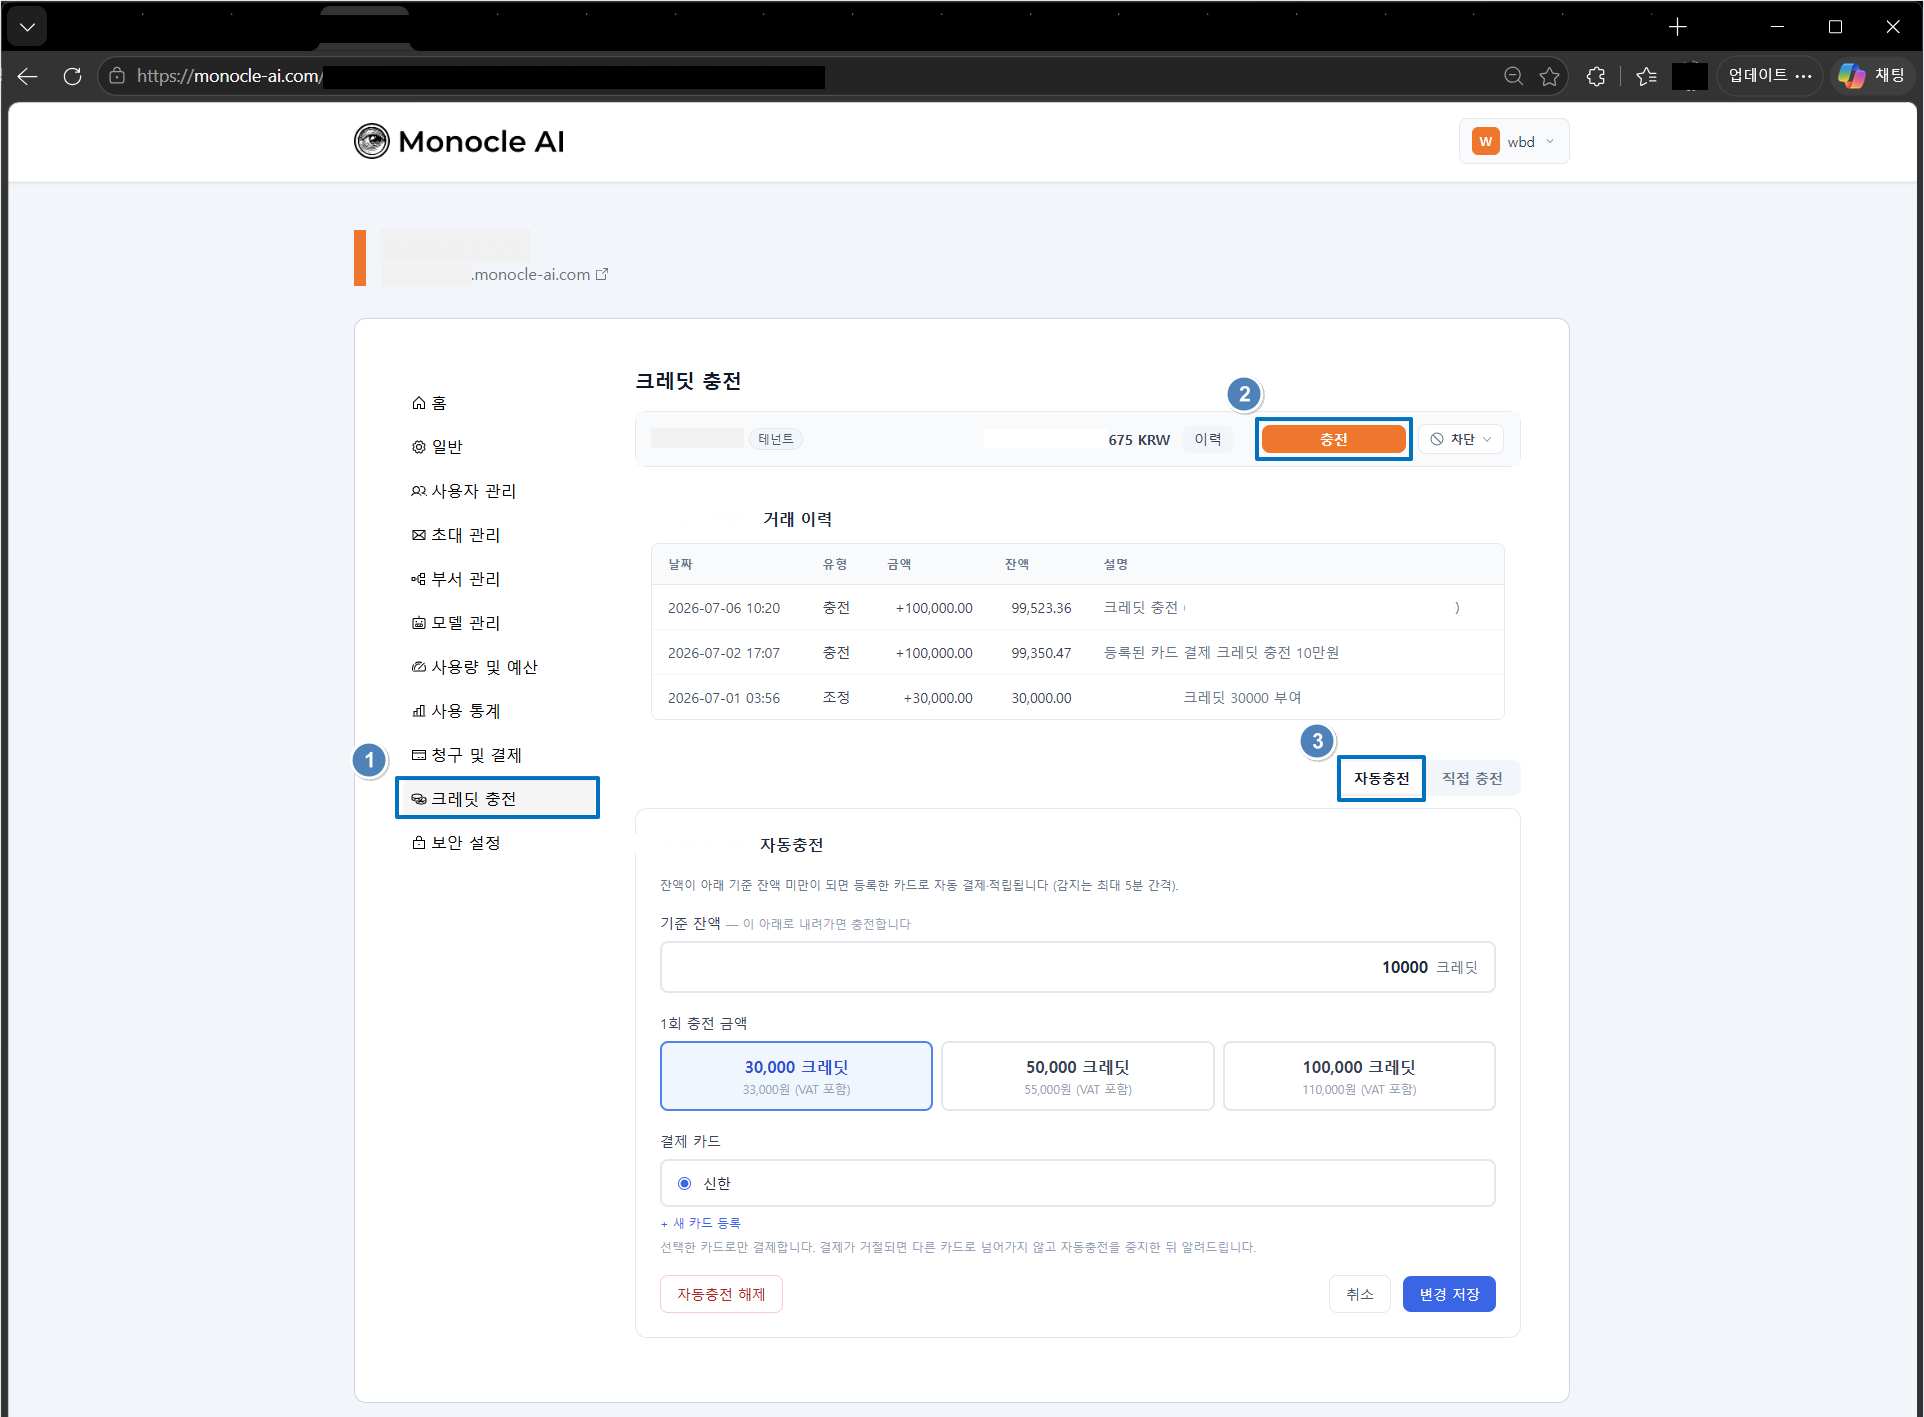
Task: Go to 홈 in the sidebar
Action: (429, 403)
